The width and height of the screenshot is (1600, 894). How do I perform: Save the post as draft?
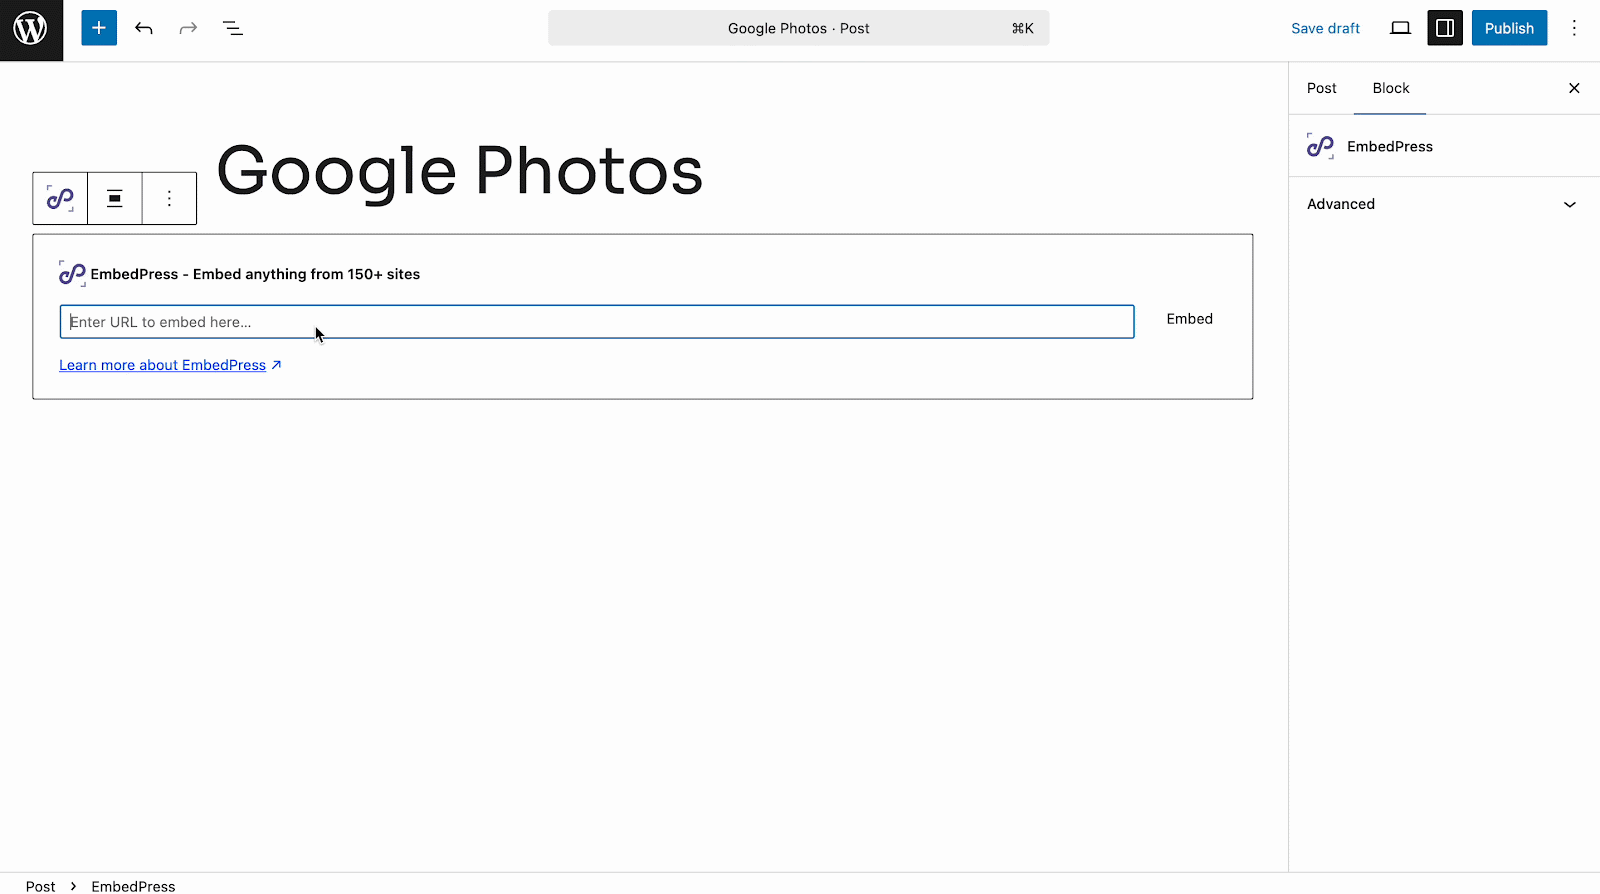(x=1325, y=28)
